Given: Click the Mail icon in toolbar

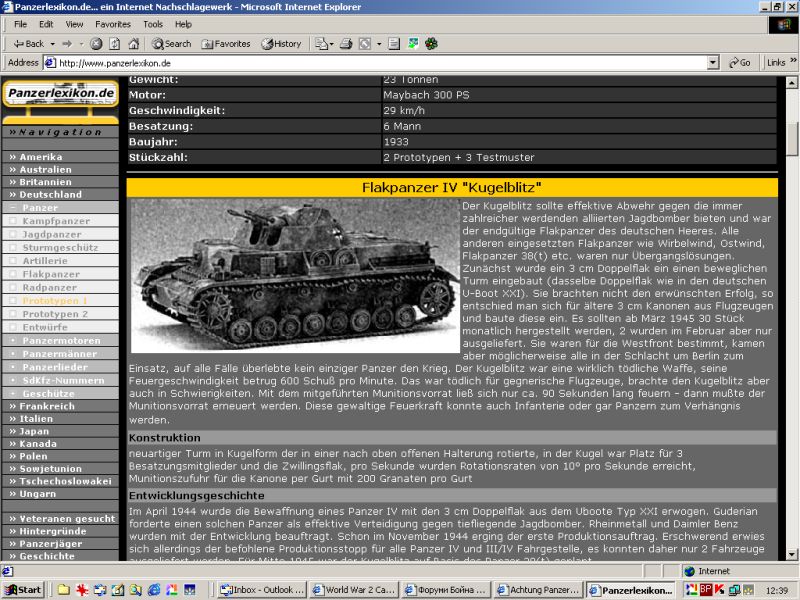Looking at the screenshot, I should (x=322, y=44).
